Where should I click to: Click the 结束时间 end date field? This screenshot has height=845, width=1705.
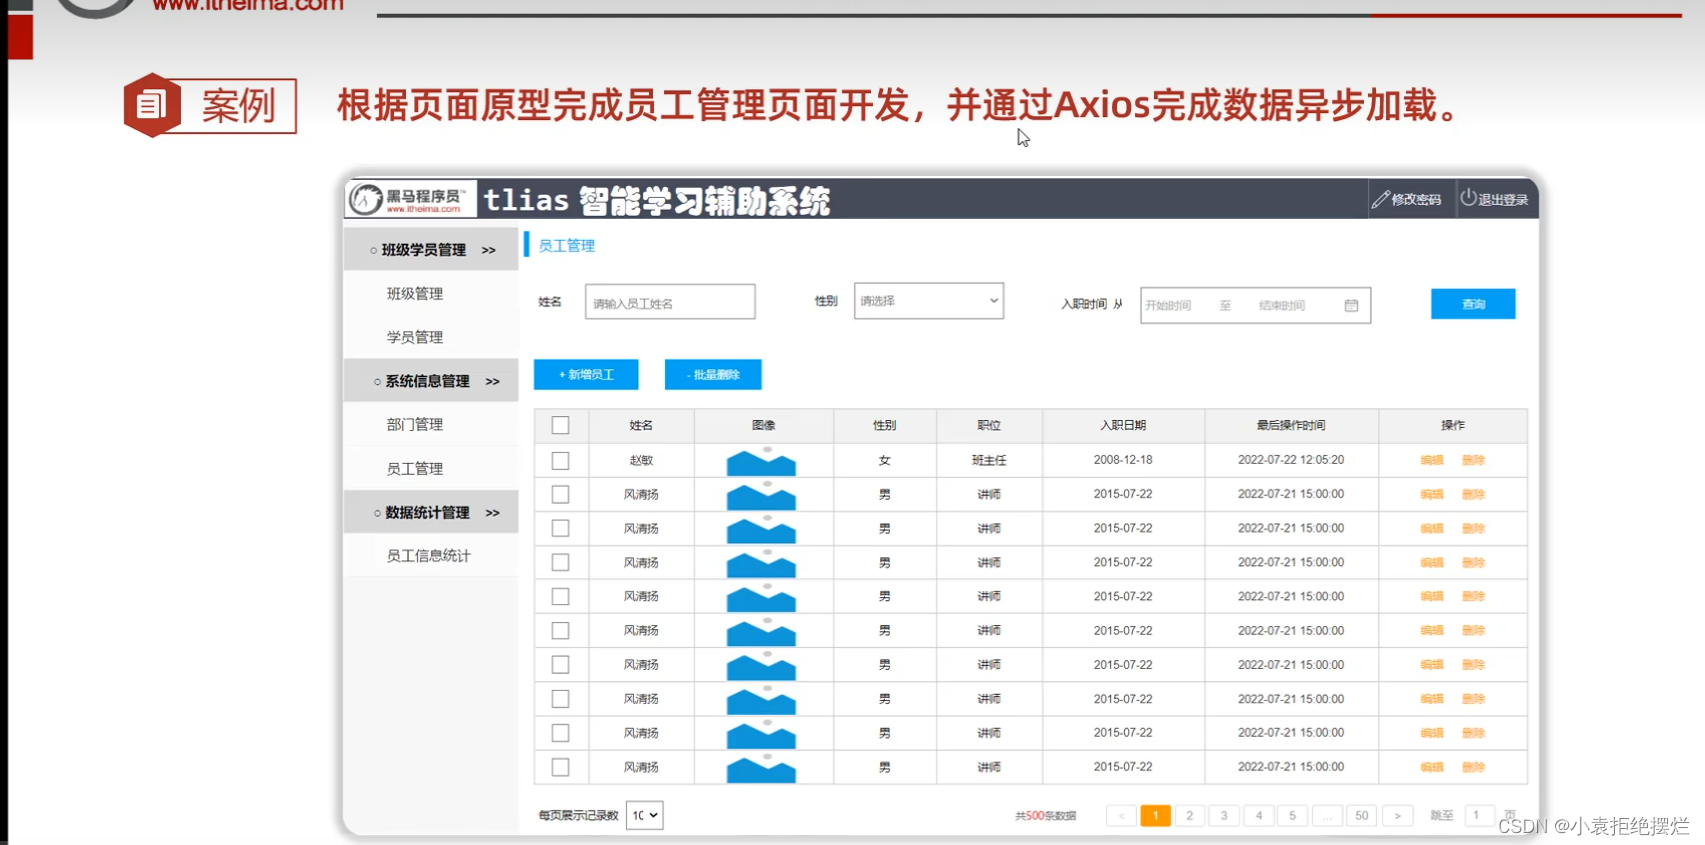click(1282, 305)
